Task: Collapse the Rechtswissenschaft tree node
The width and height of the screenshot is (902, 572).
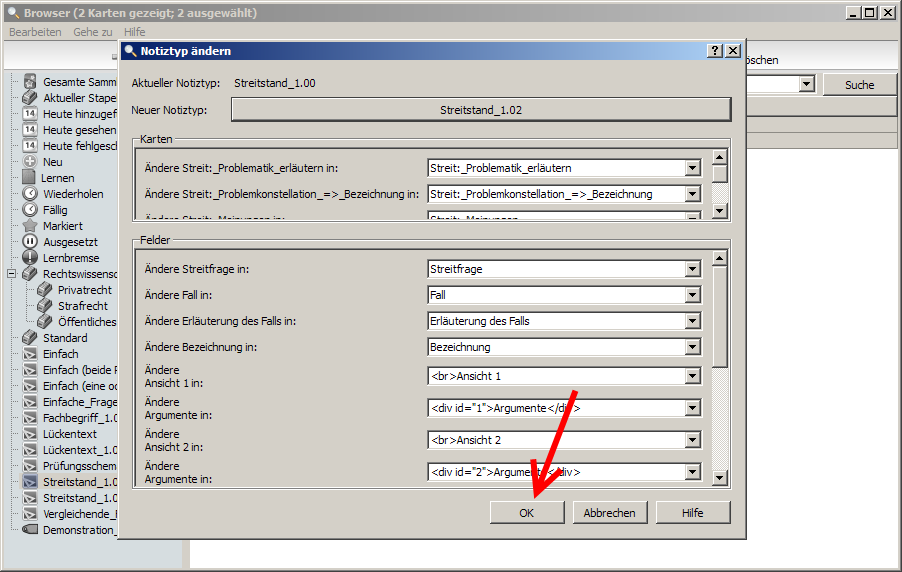Action: tap(12, 274)
